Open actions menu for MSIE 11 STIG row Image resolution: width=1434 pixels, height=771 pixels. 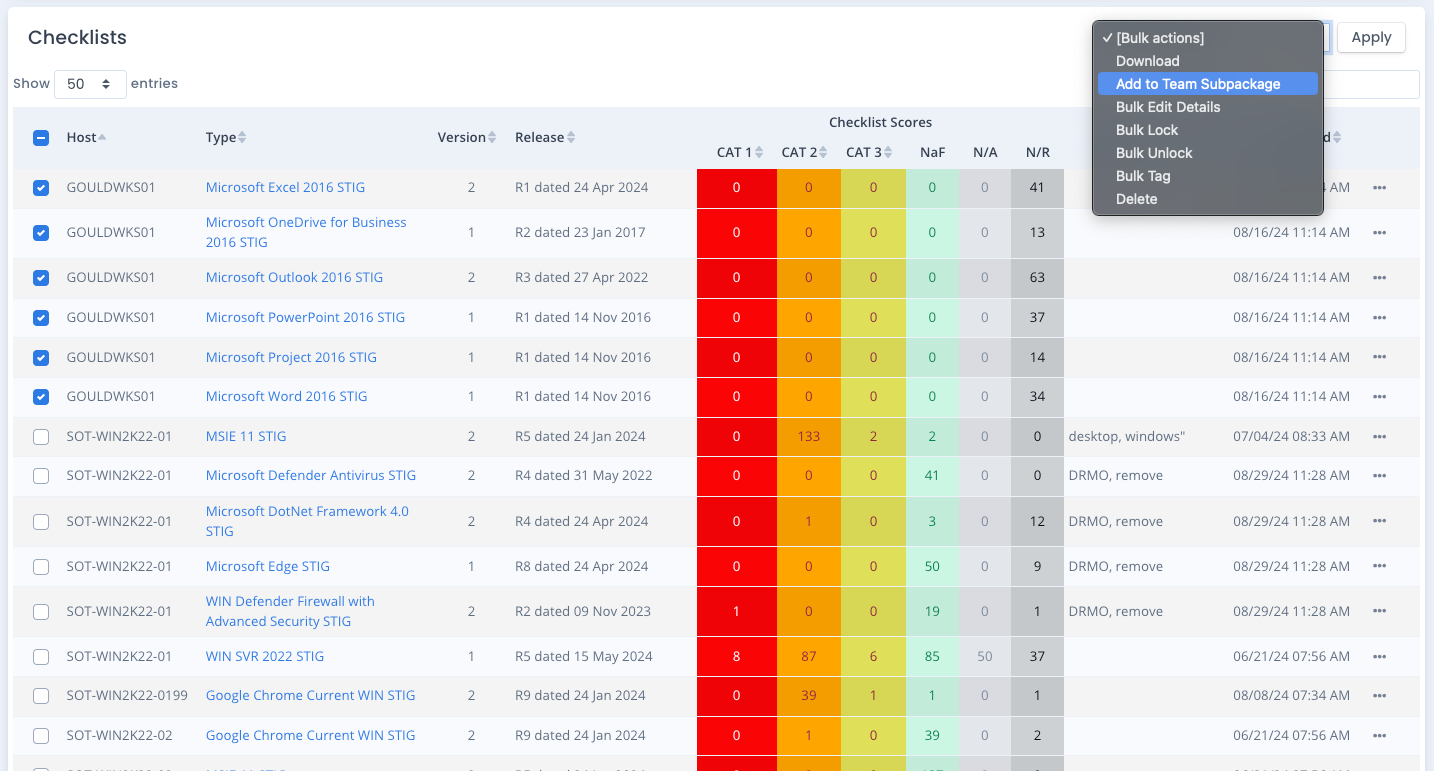(1380, 436)
